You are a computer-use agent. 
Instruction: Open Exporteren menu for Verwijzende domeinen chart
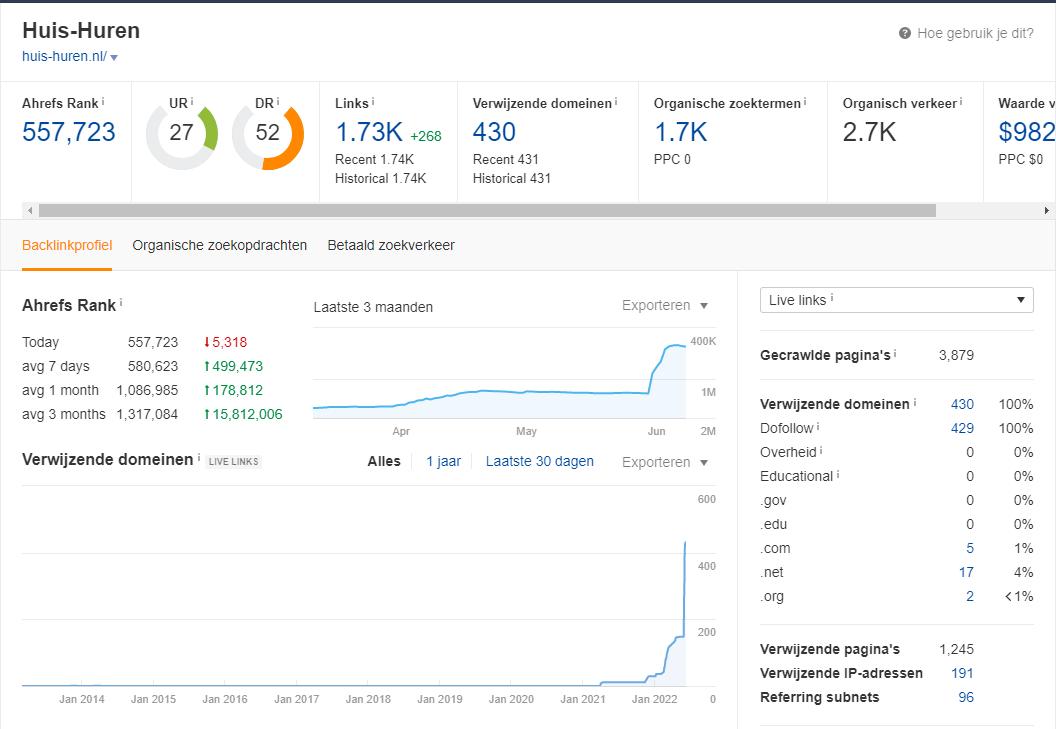coord(665,462)
